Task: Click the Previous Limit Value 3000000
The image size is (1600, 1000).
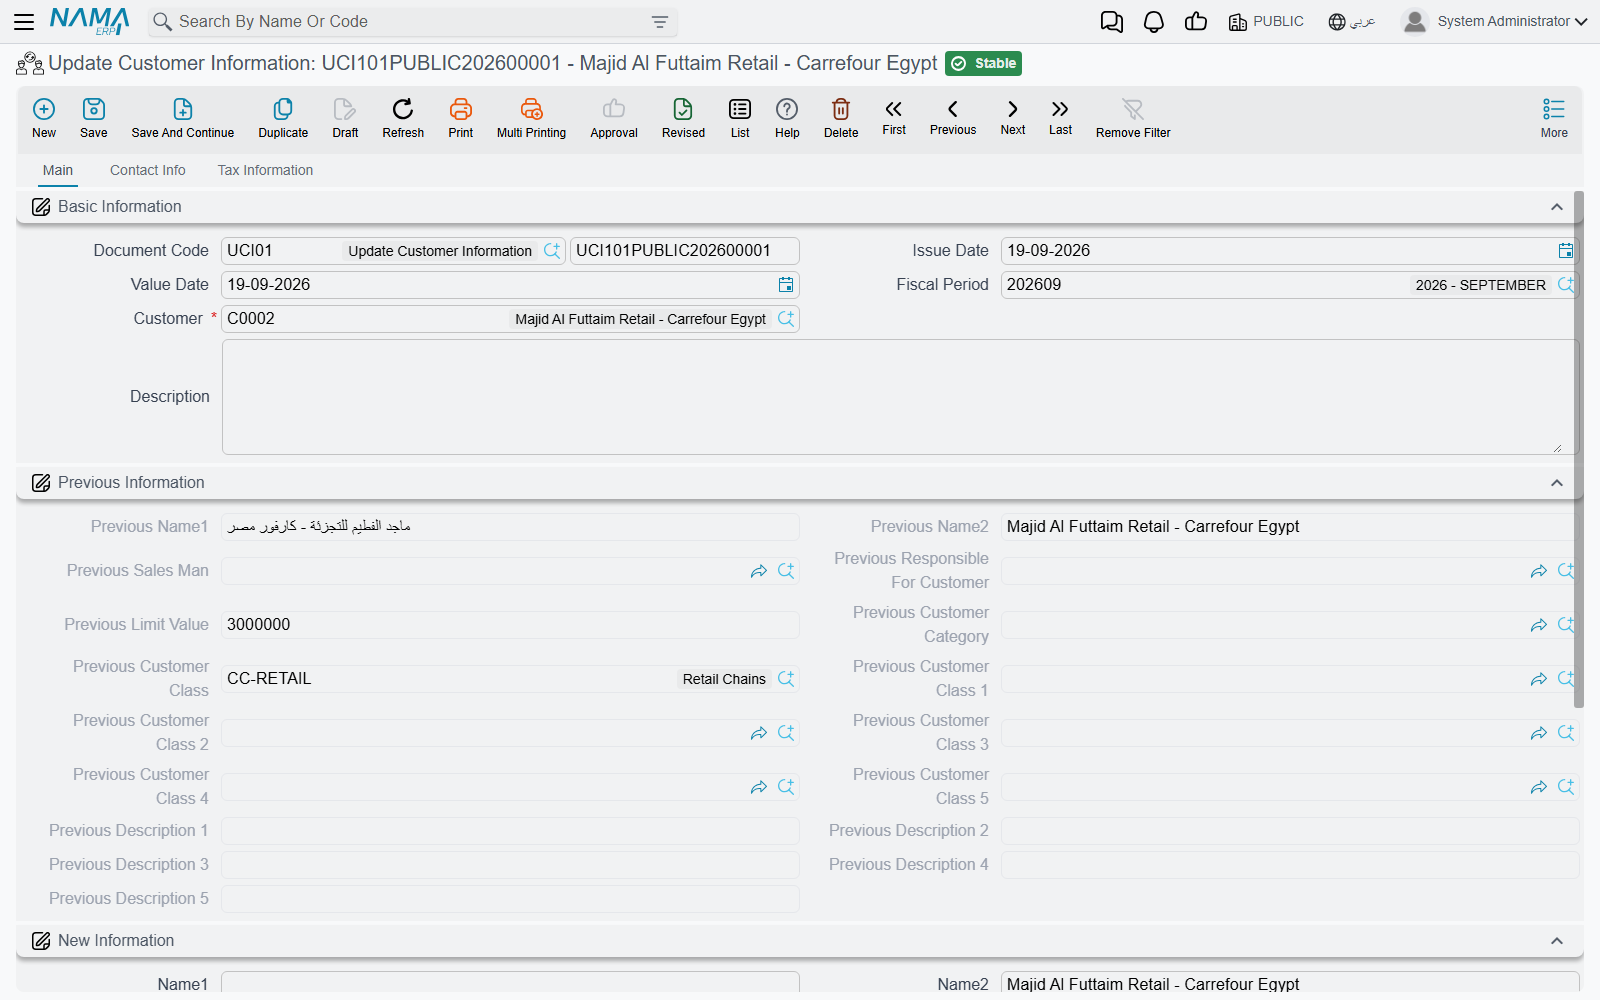Action: (x=510, y=625)
